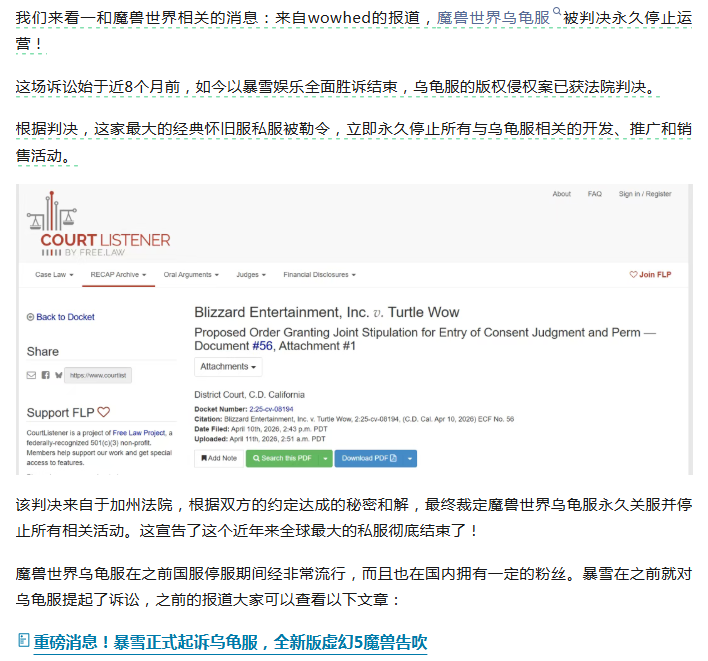Open the Judges menu
This screenshot has height=661, width=708.
(250, 274)
